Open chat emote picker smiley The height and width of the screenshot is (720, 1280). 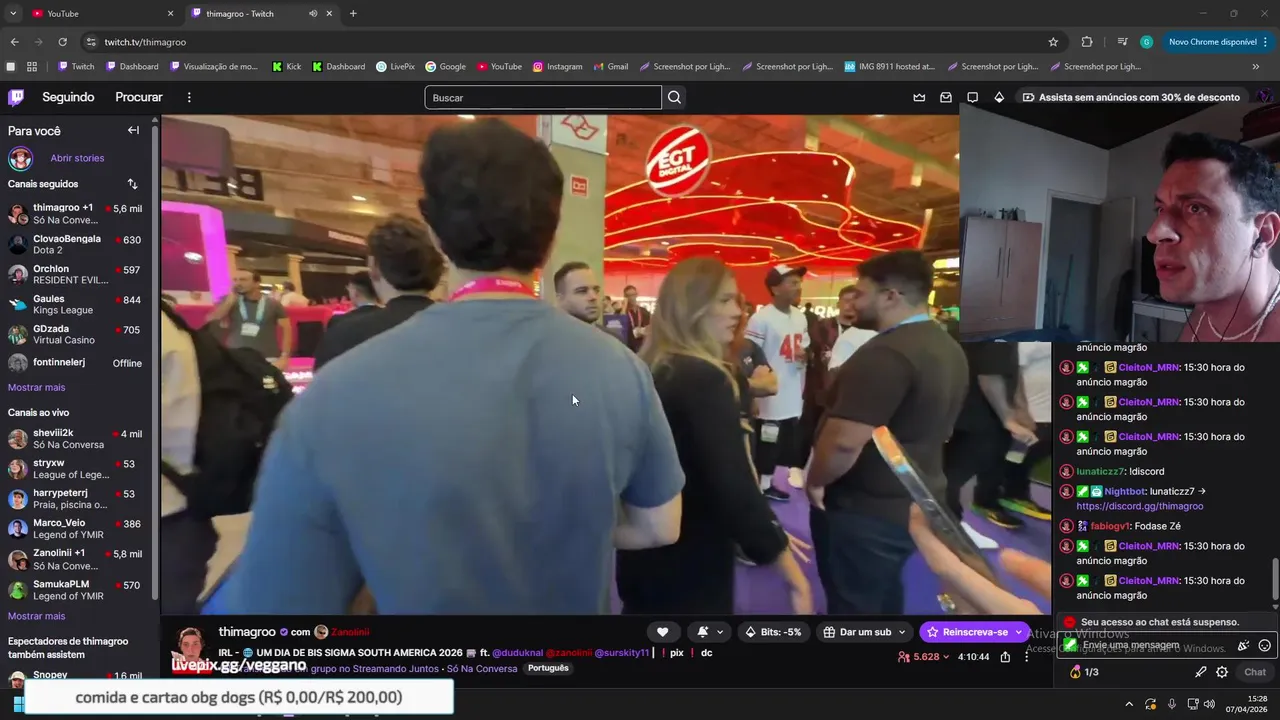pos(1264,646)
